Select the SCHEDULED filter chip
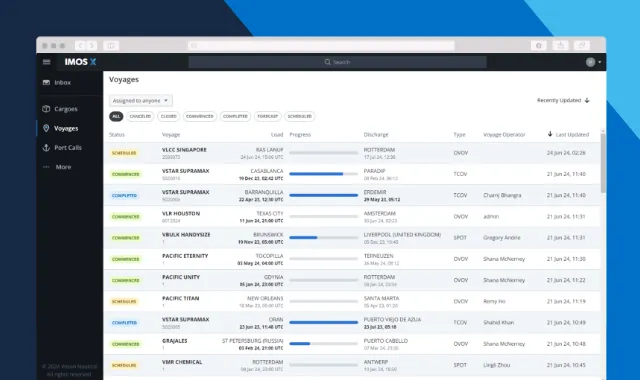This screenshot has width=640, height=380. (300, 116)
